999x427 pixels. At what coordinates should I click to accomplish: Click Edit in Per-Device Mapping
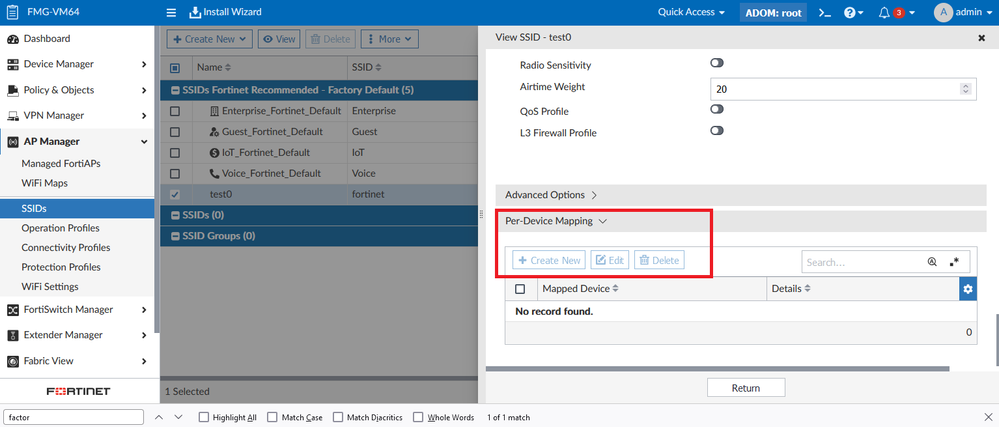pyautogui.click(x=610, y=260)
